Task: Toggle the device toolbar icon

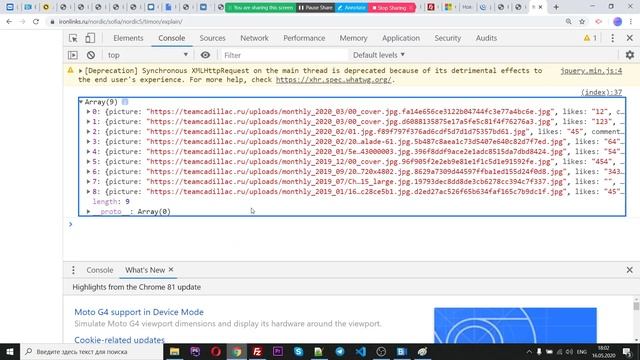Action: point(90,38)
